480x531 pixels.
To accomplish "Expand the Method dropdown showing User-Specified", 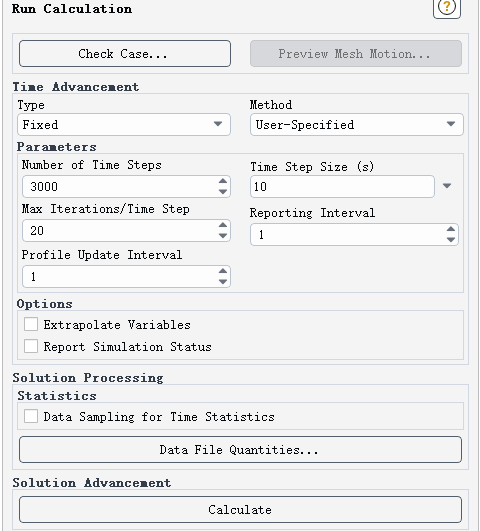I will click(357, 125).
